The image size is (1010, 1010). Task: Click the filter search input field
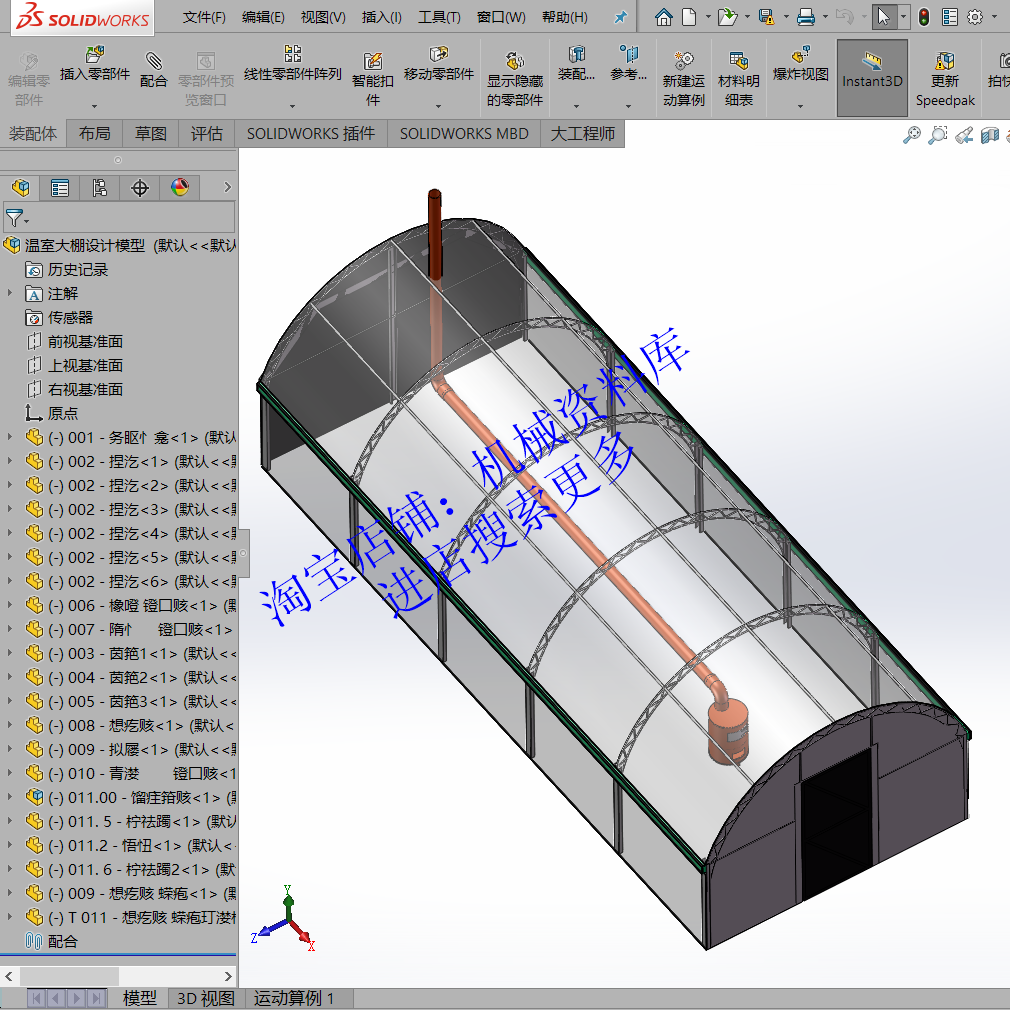[119, 218]
